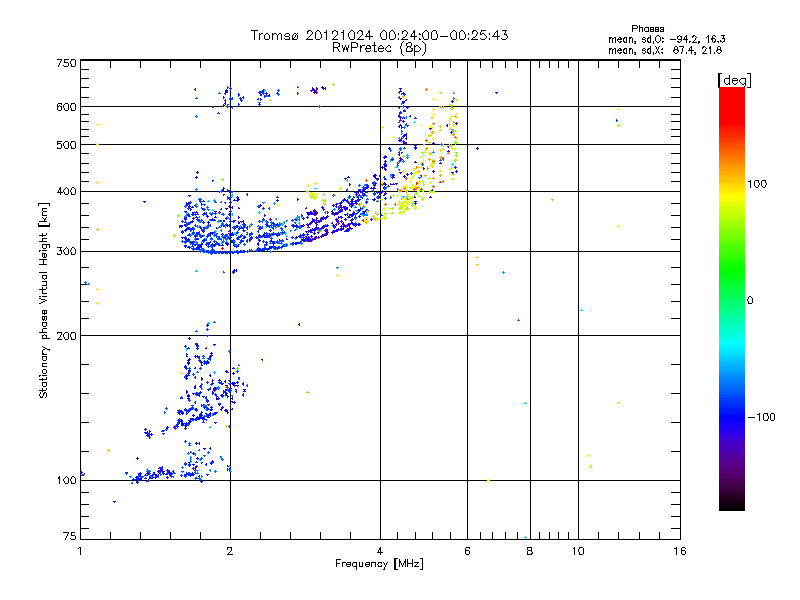Click the "RwPretec (8p)" subtitle

point(379,48)
